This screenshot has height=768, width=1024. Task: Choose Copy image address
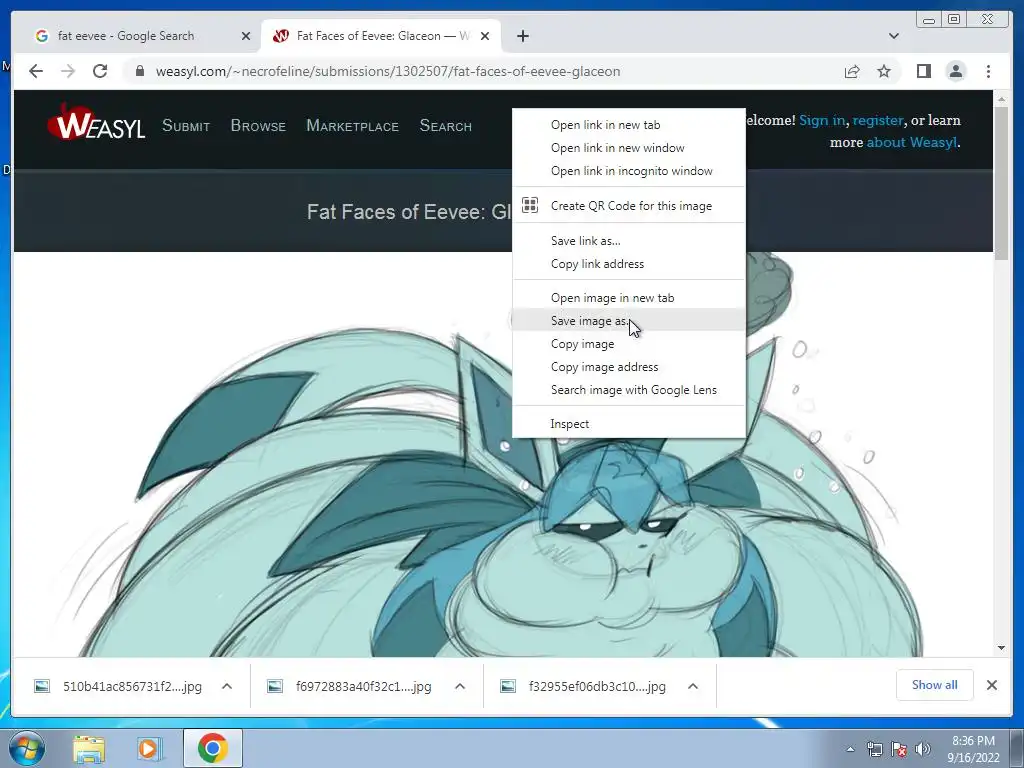[x=628, y=366]
